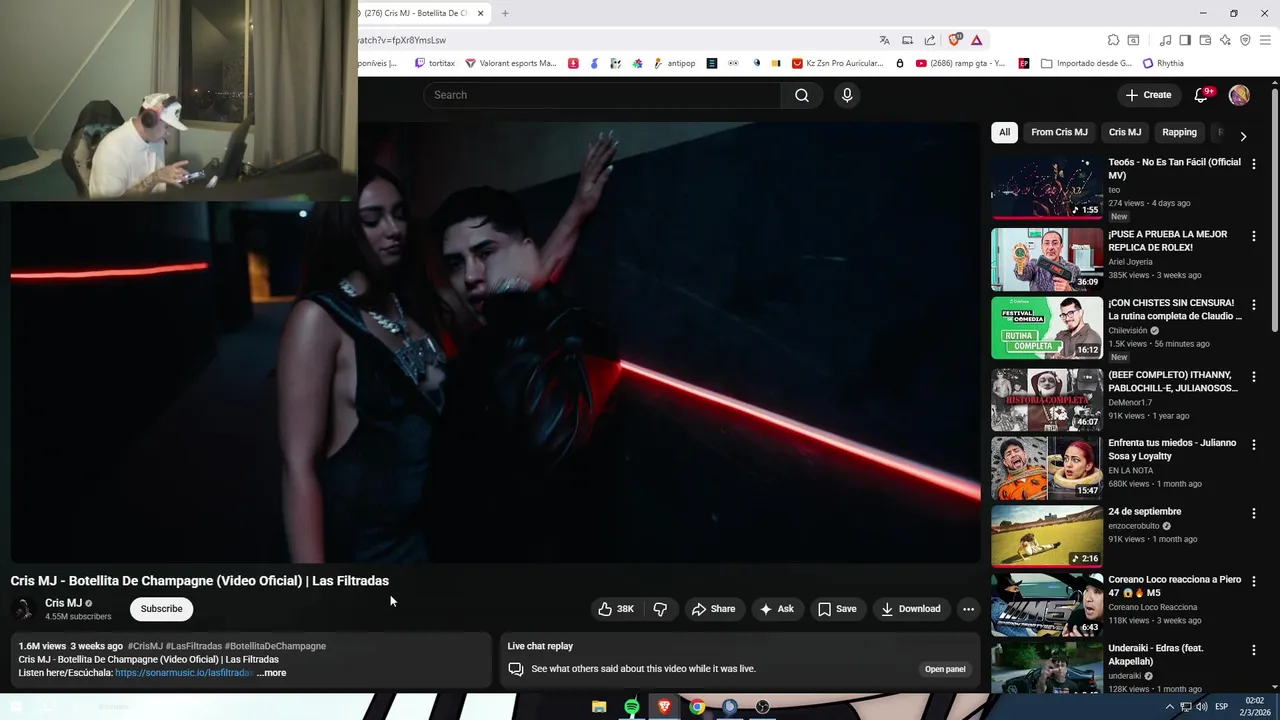The image size is (1280, 720).
Task: Open the Rhythia bookmark
Action: click(x=1163, y=63)
